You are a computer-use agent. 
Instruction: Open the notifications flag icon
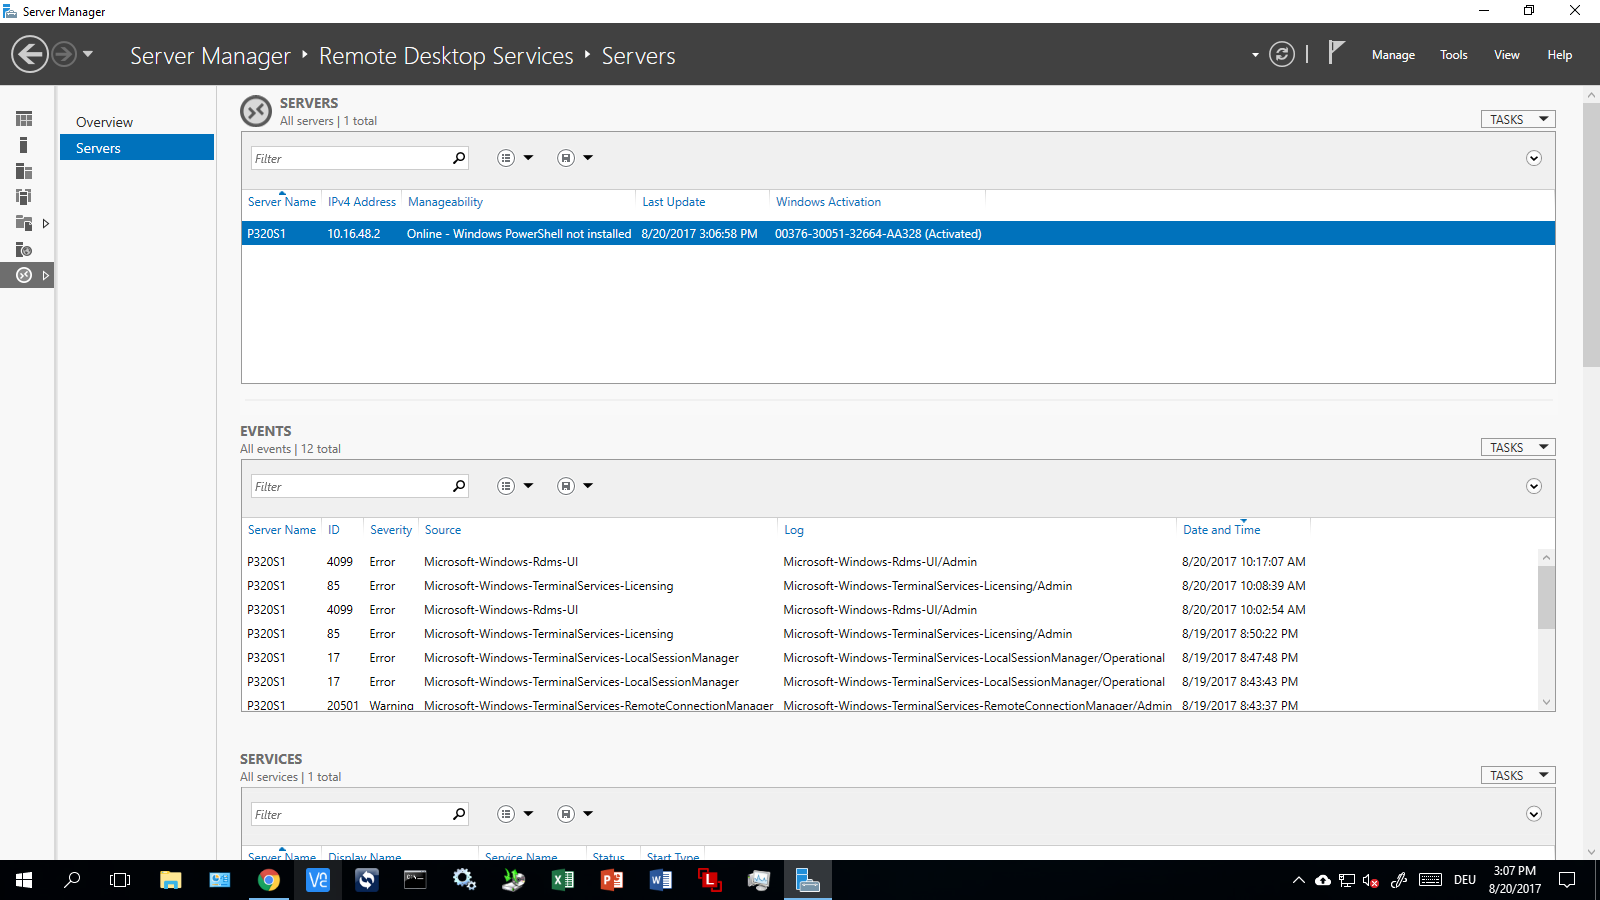tap(1337, 52)
